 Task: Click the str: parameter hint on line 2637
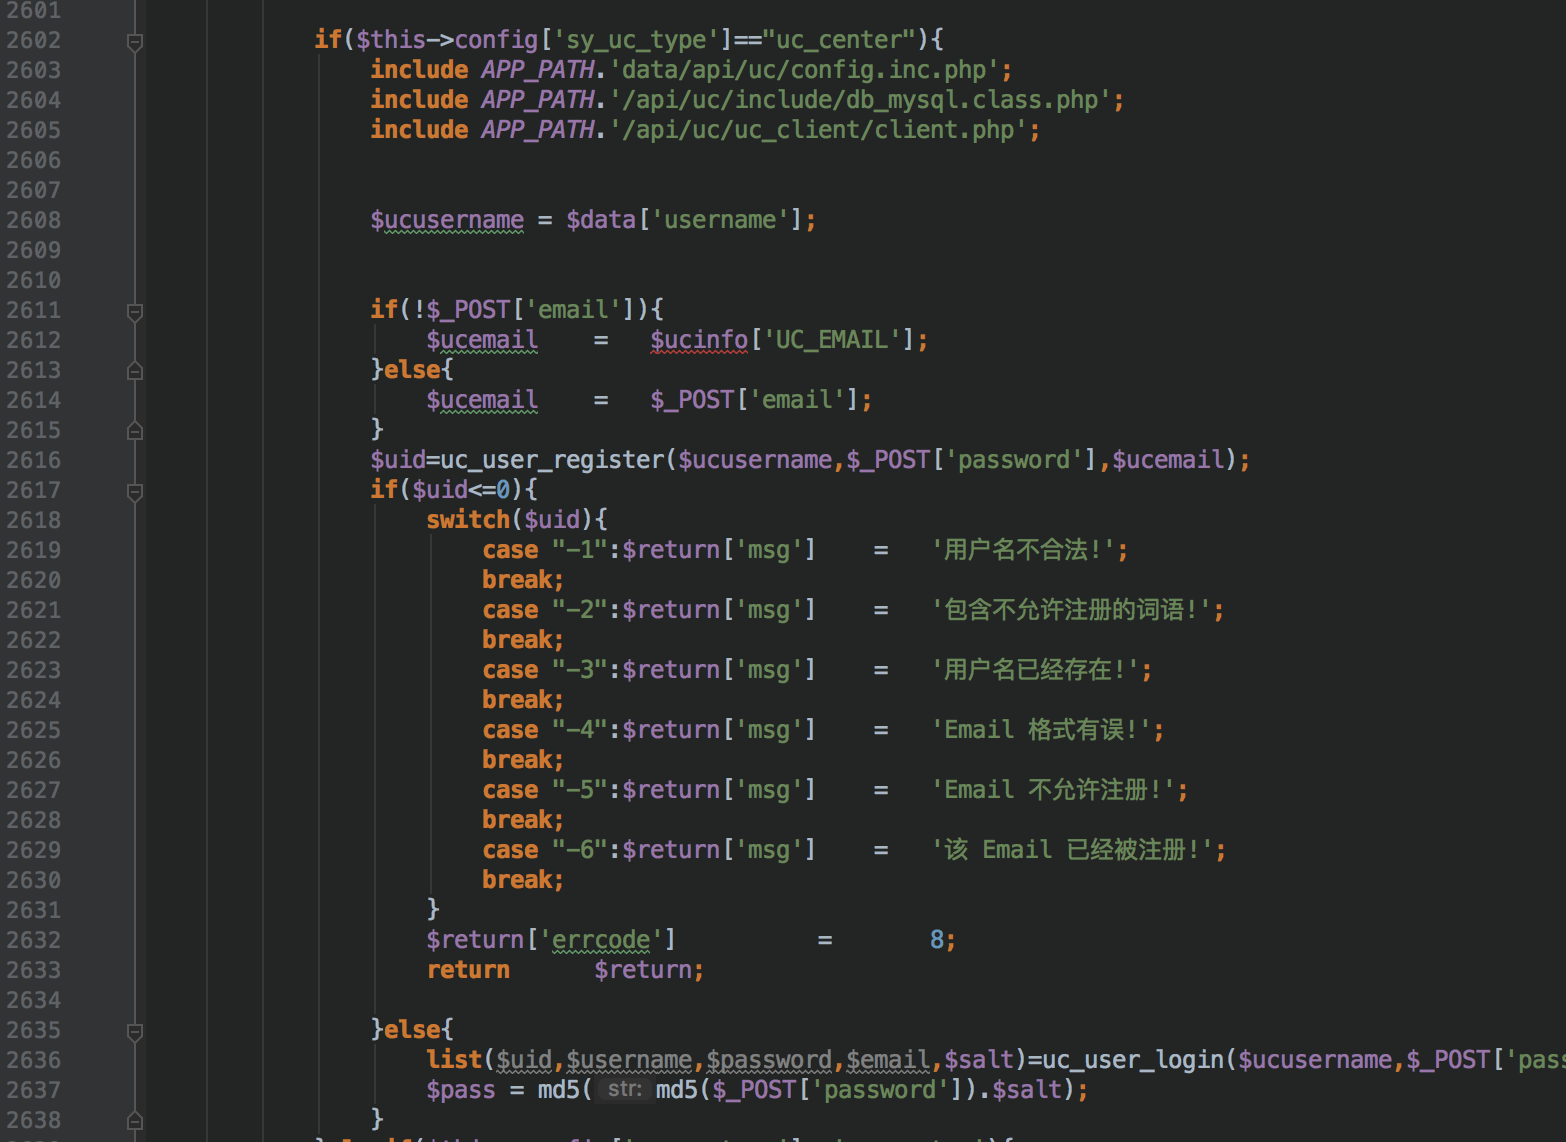pos(625,1089)
